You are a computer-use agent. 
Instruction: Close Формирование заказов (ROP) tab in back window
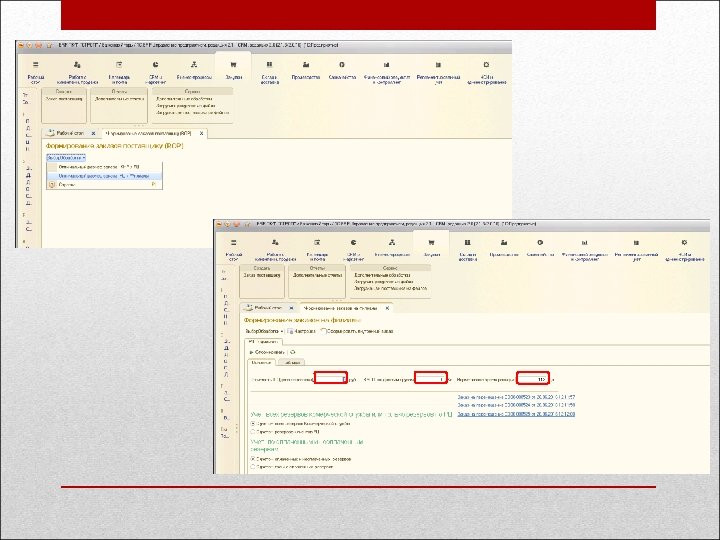coord(201,133)
